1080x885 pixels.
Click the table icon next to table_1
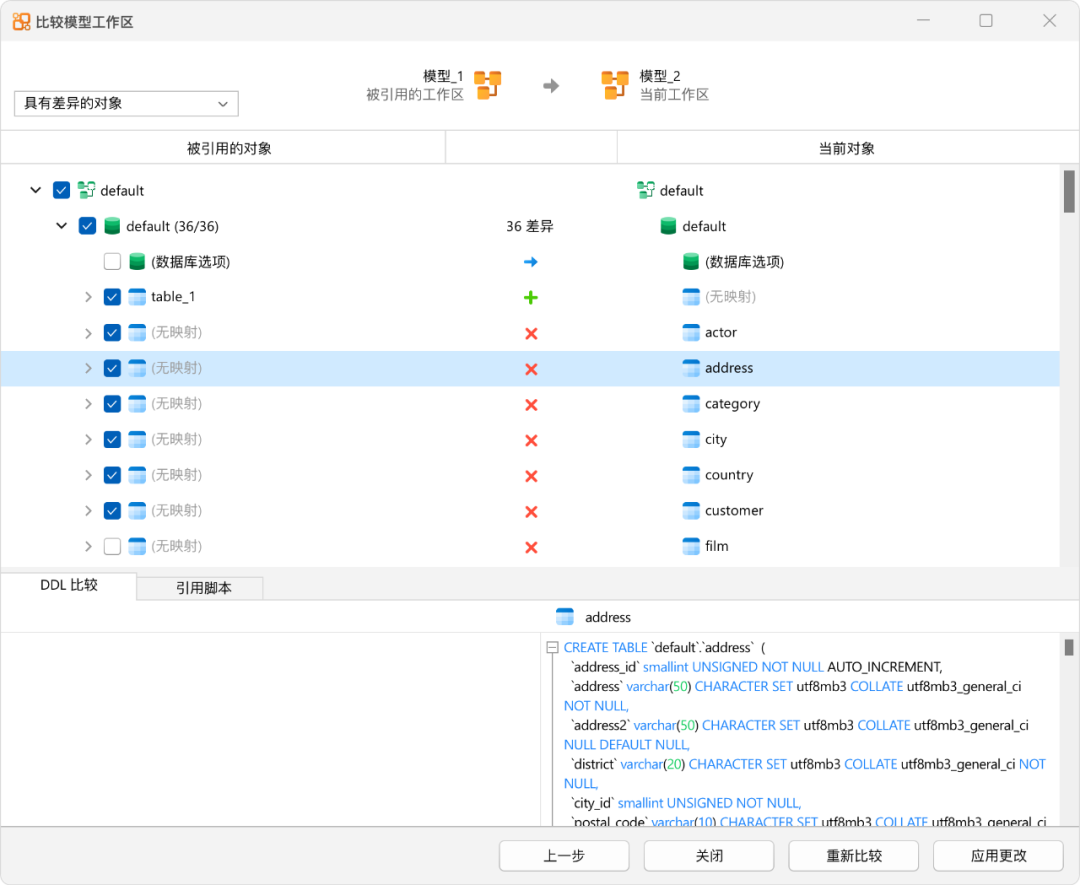click(137, 297)
